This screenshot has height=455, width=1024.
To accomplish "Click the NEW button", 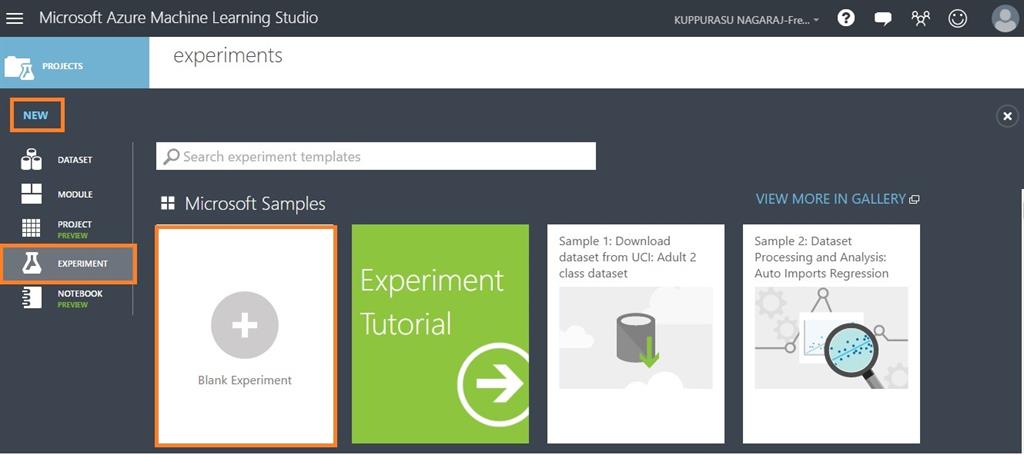I will tap(36, 115).
